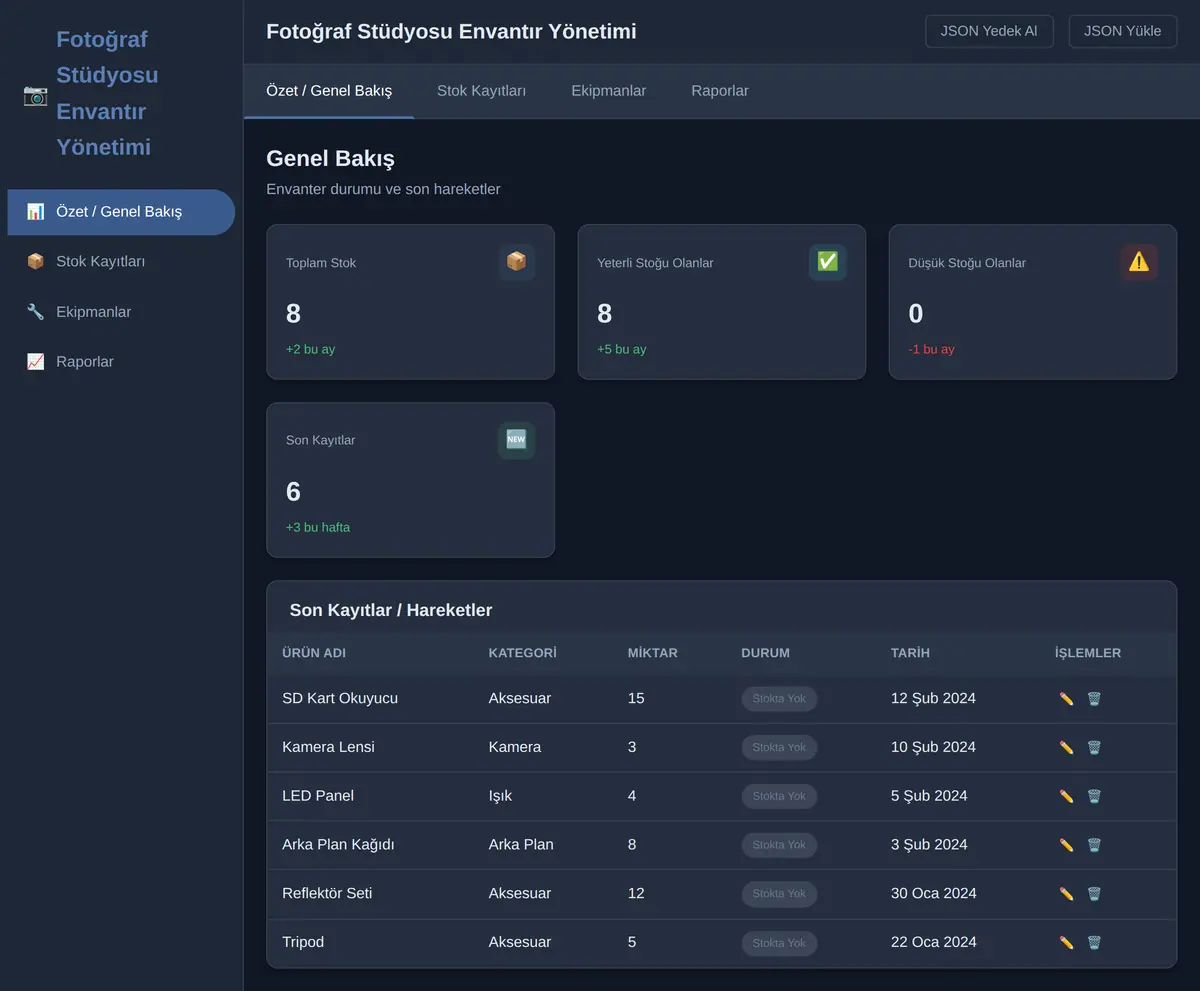Click the Işık category cell
Screen dimensions: 1200x991
[x=500, y=796]
